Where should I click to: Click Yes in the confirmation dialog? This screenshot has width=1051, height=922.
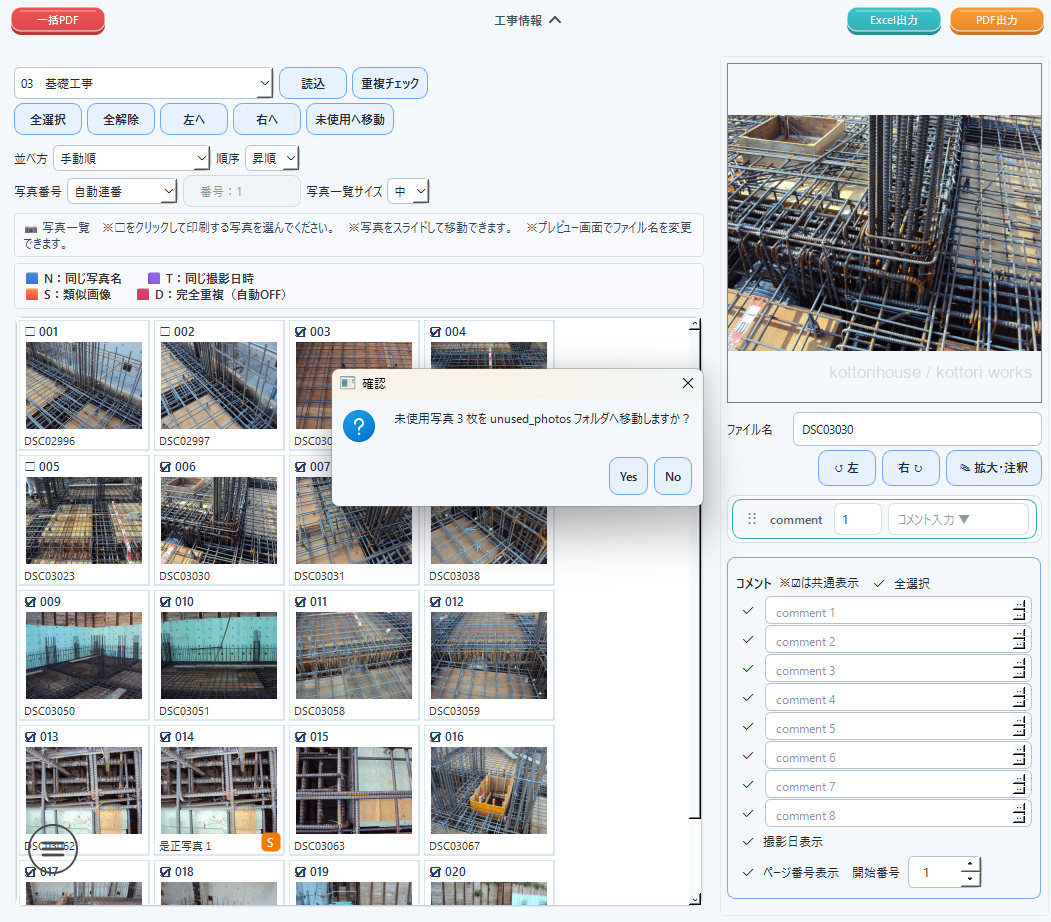tap(628, 476)
